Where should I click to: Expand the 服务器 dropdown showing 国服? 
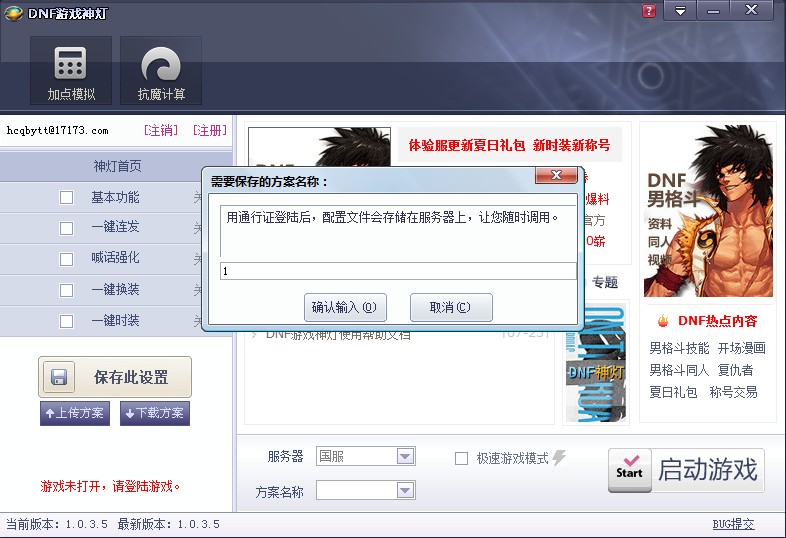coord(405,456)
